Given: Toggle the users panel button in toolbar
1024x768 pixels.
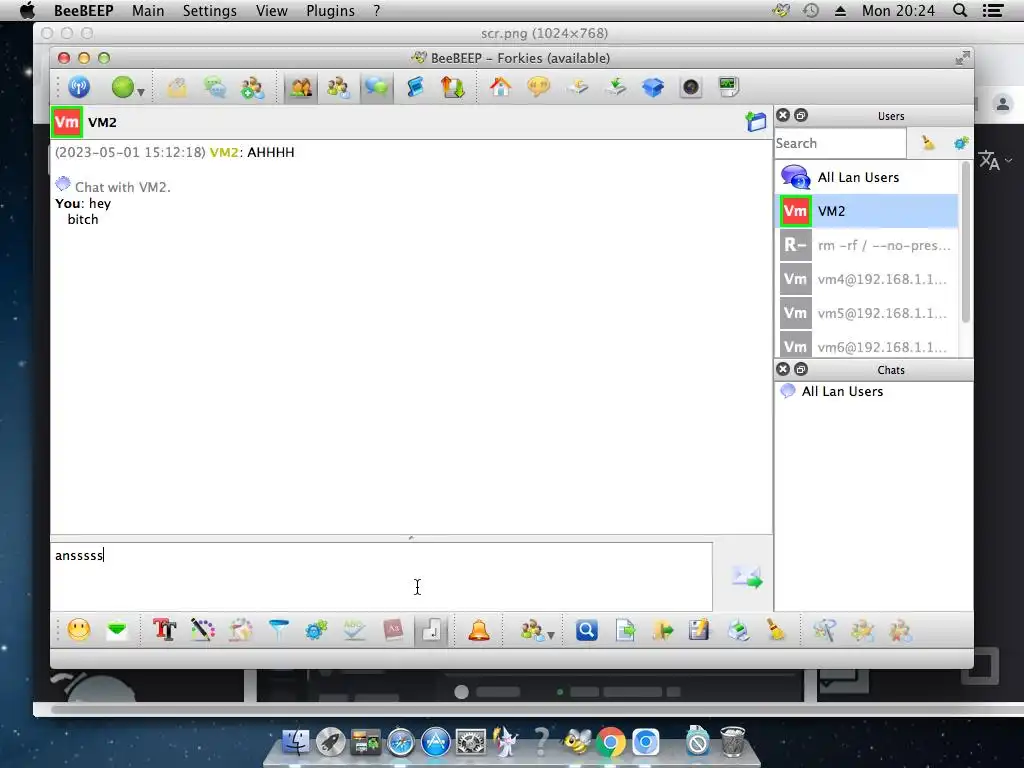Looking at the screenshot, I should (x=300, y=88).
